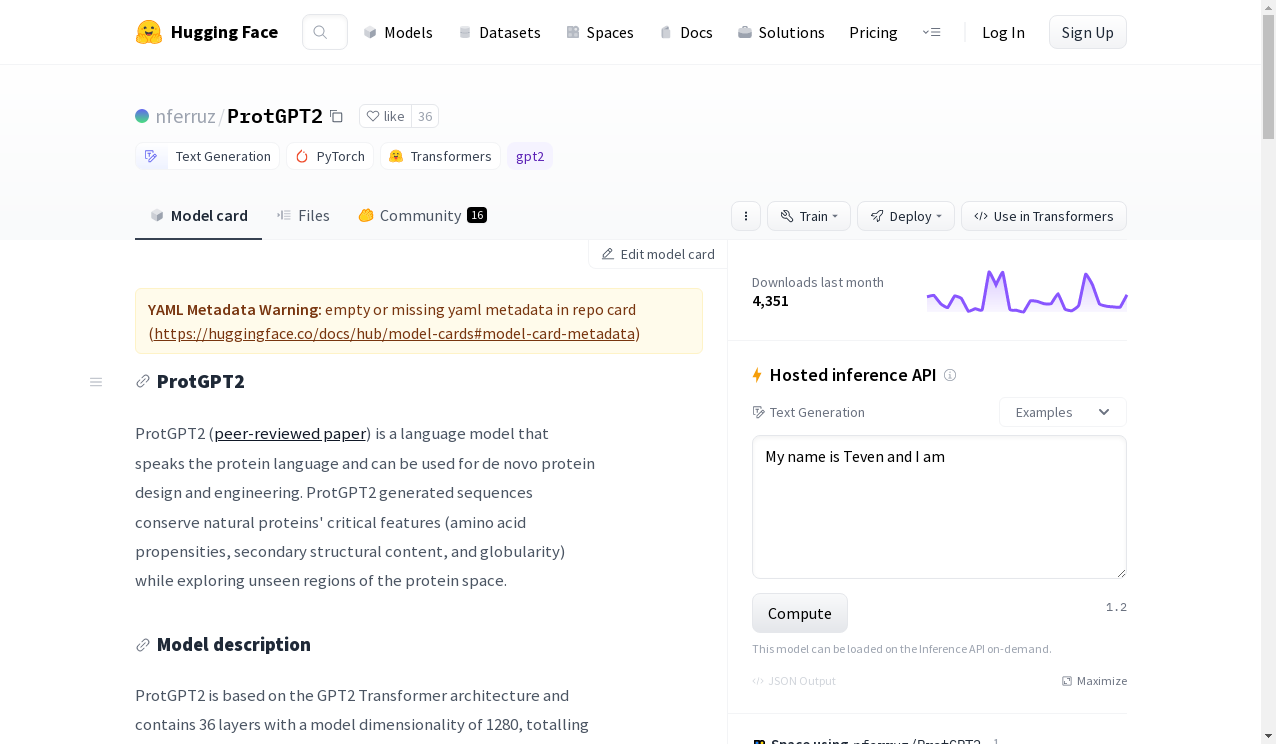1276x744 pixels.
Task: Show Hosted inference API info icon
Action: (950, 375)
